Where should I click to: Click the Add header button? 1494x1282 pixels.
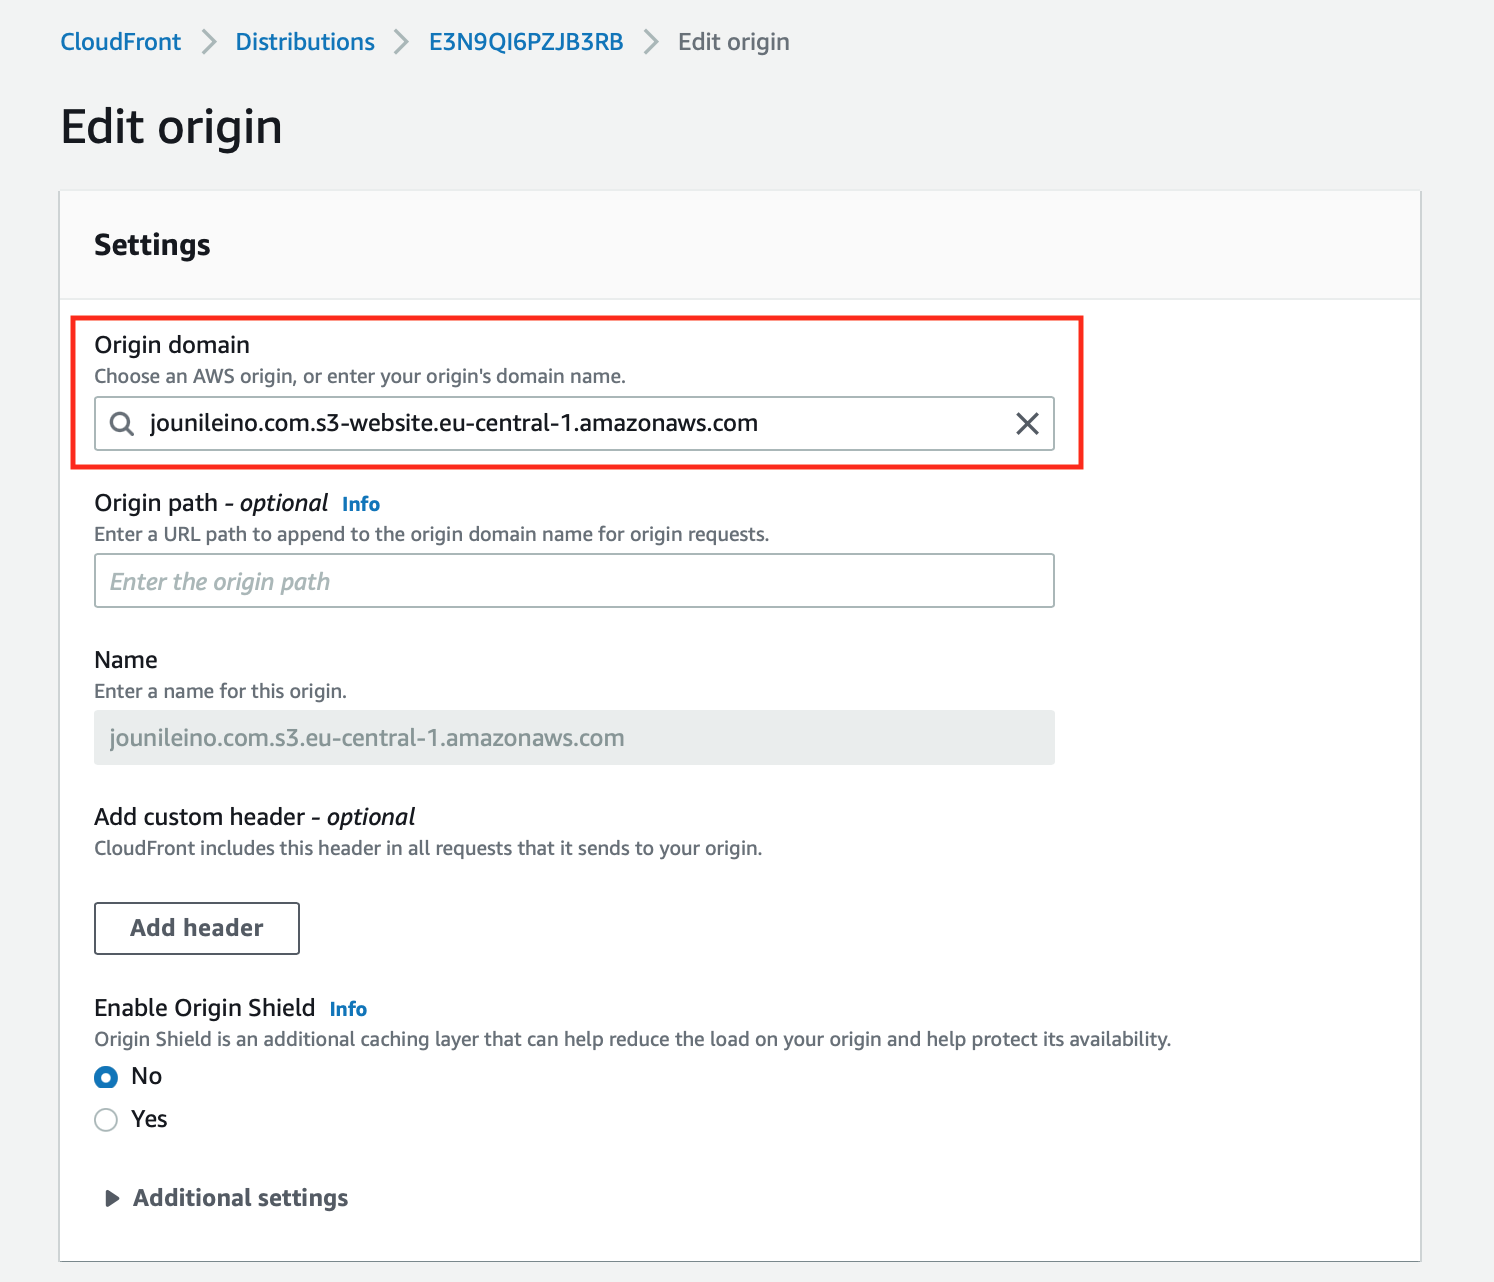(x=197, y=928)
